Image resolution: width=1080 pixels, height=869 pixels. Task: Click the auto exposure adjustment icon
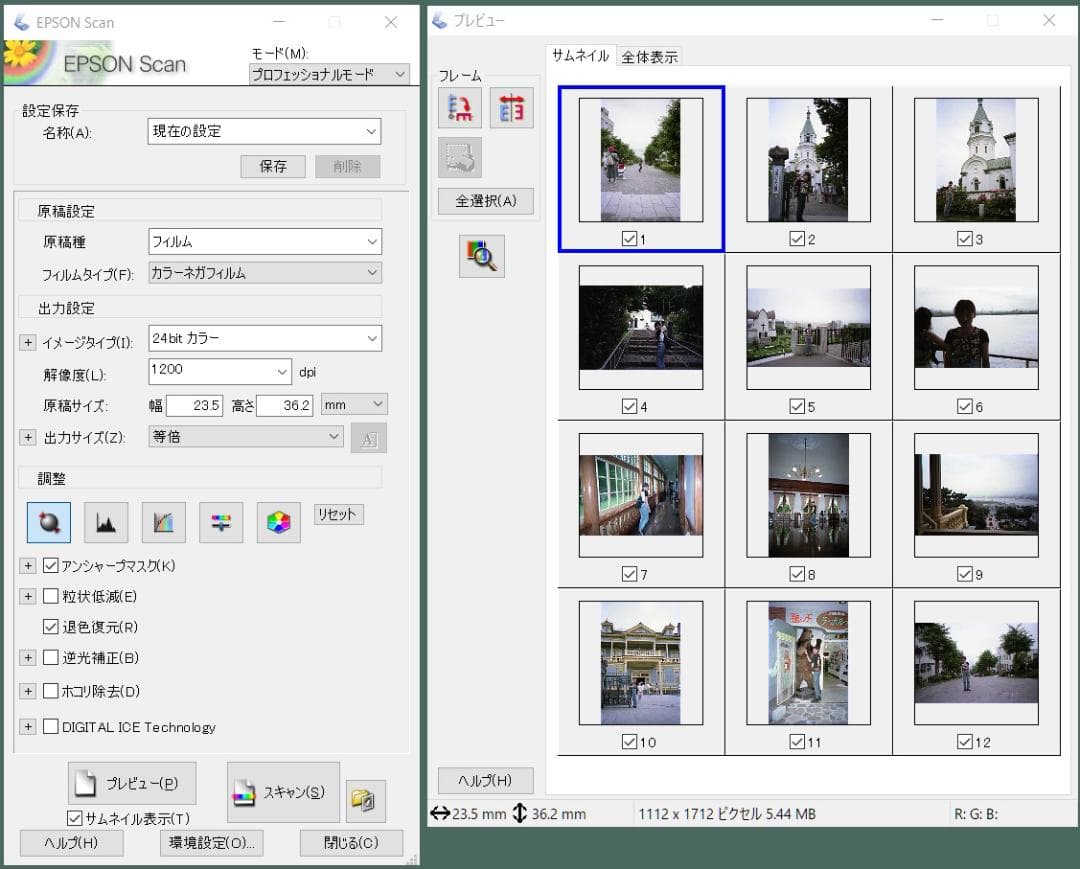point(49,522)
